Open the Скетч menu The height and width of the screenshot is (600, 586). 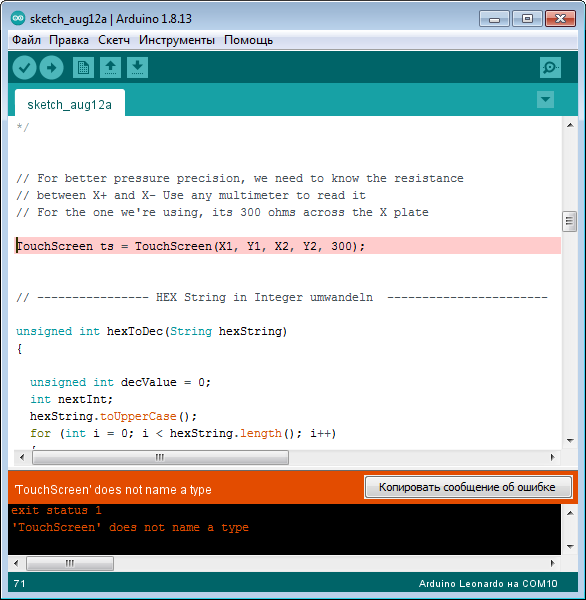click(114, 40)
